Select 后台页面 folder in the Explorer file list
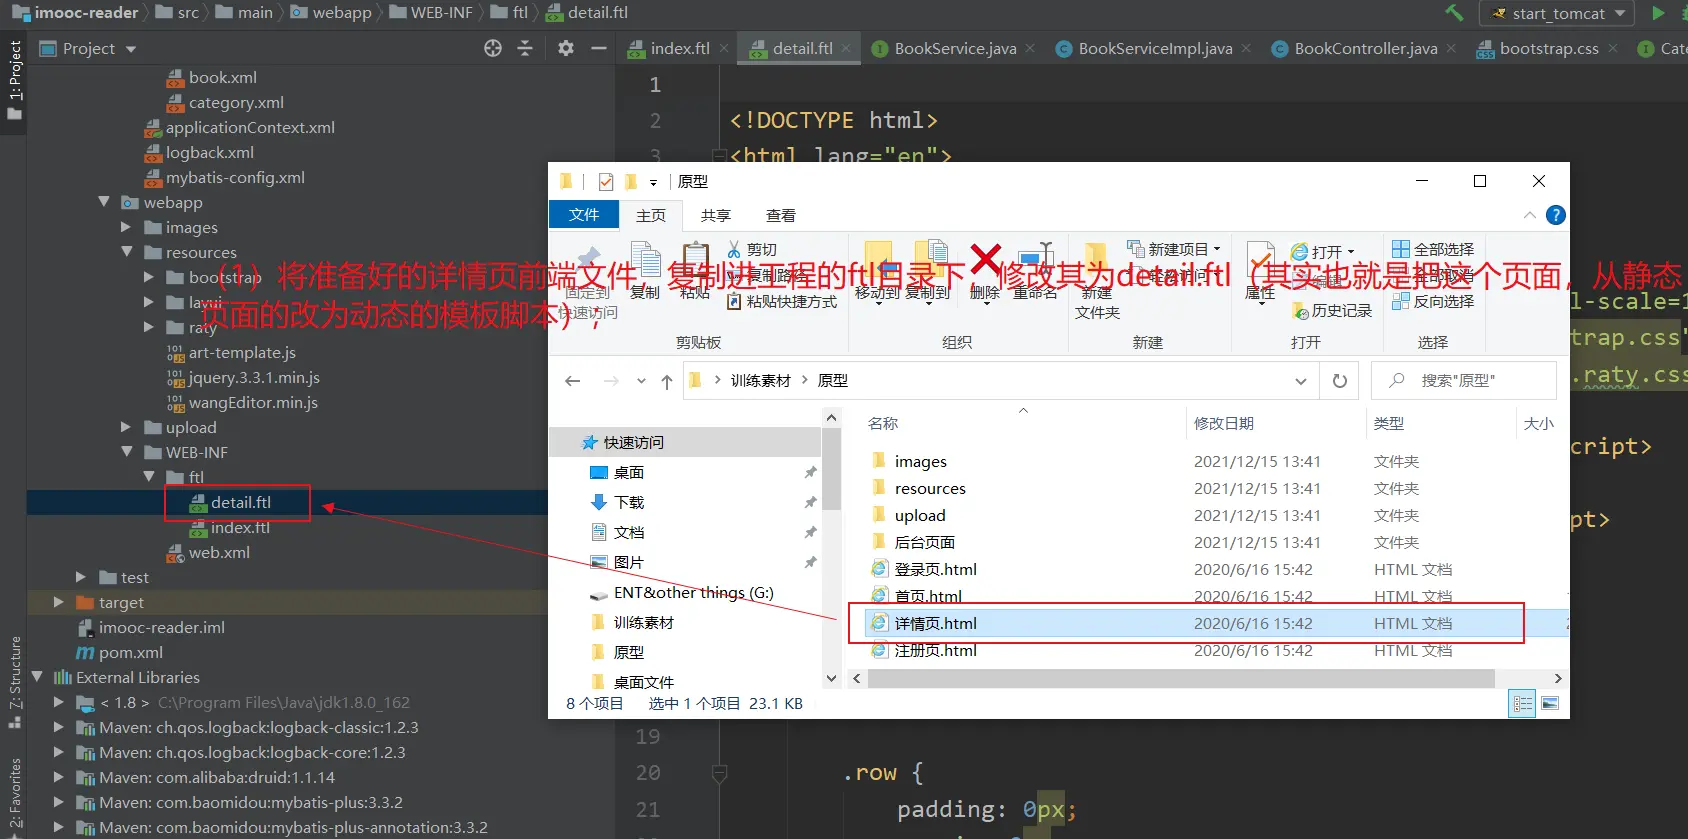The image size is (1688, 839). tap(925, 542)
